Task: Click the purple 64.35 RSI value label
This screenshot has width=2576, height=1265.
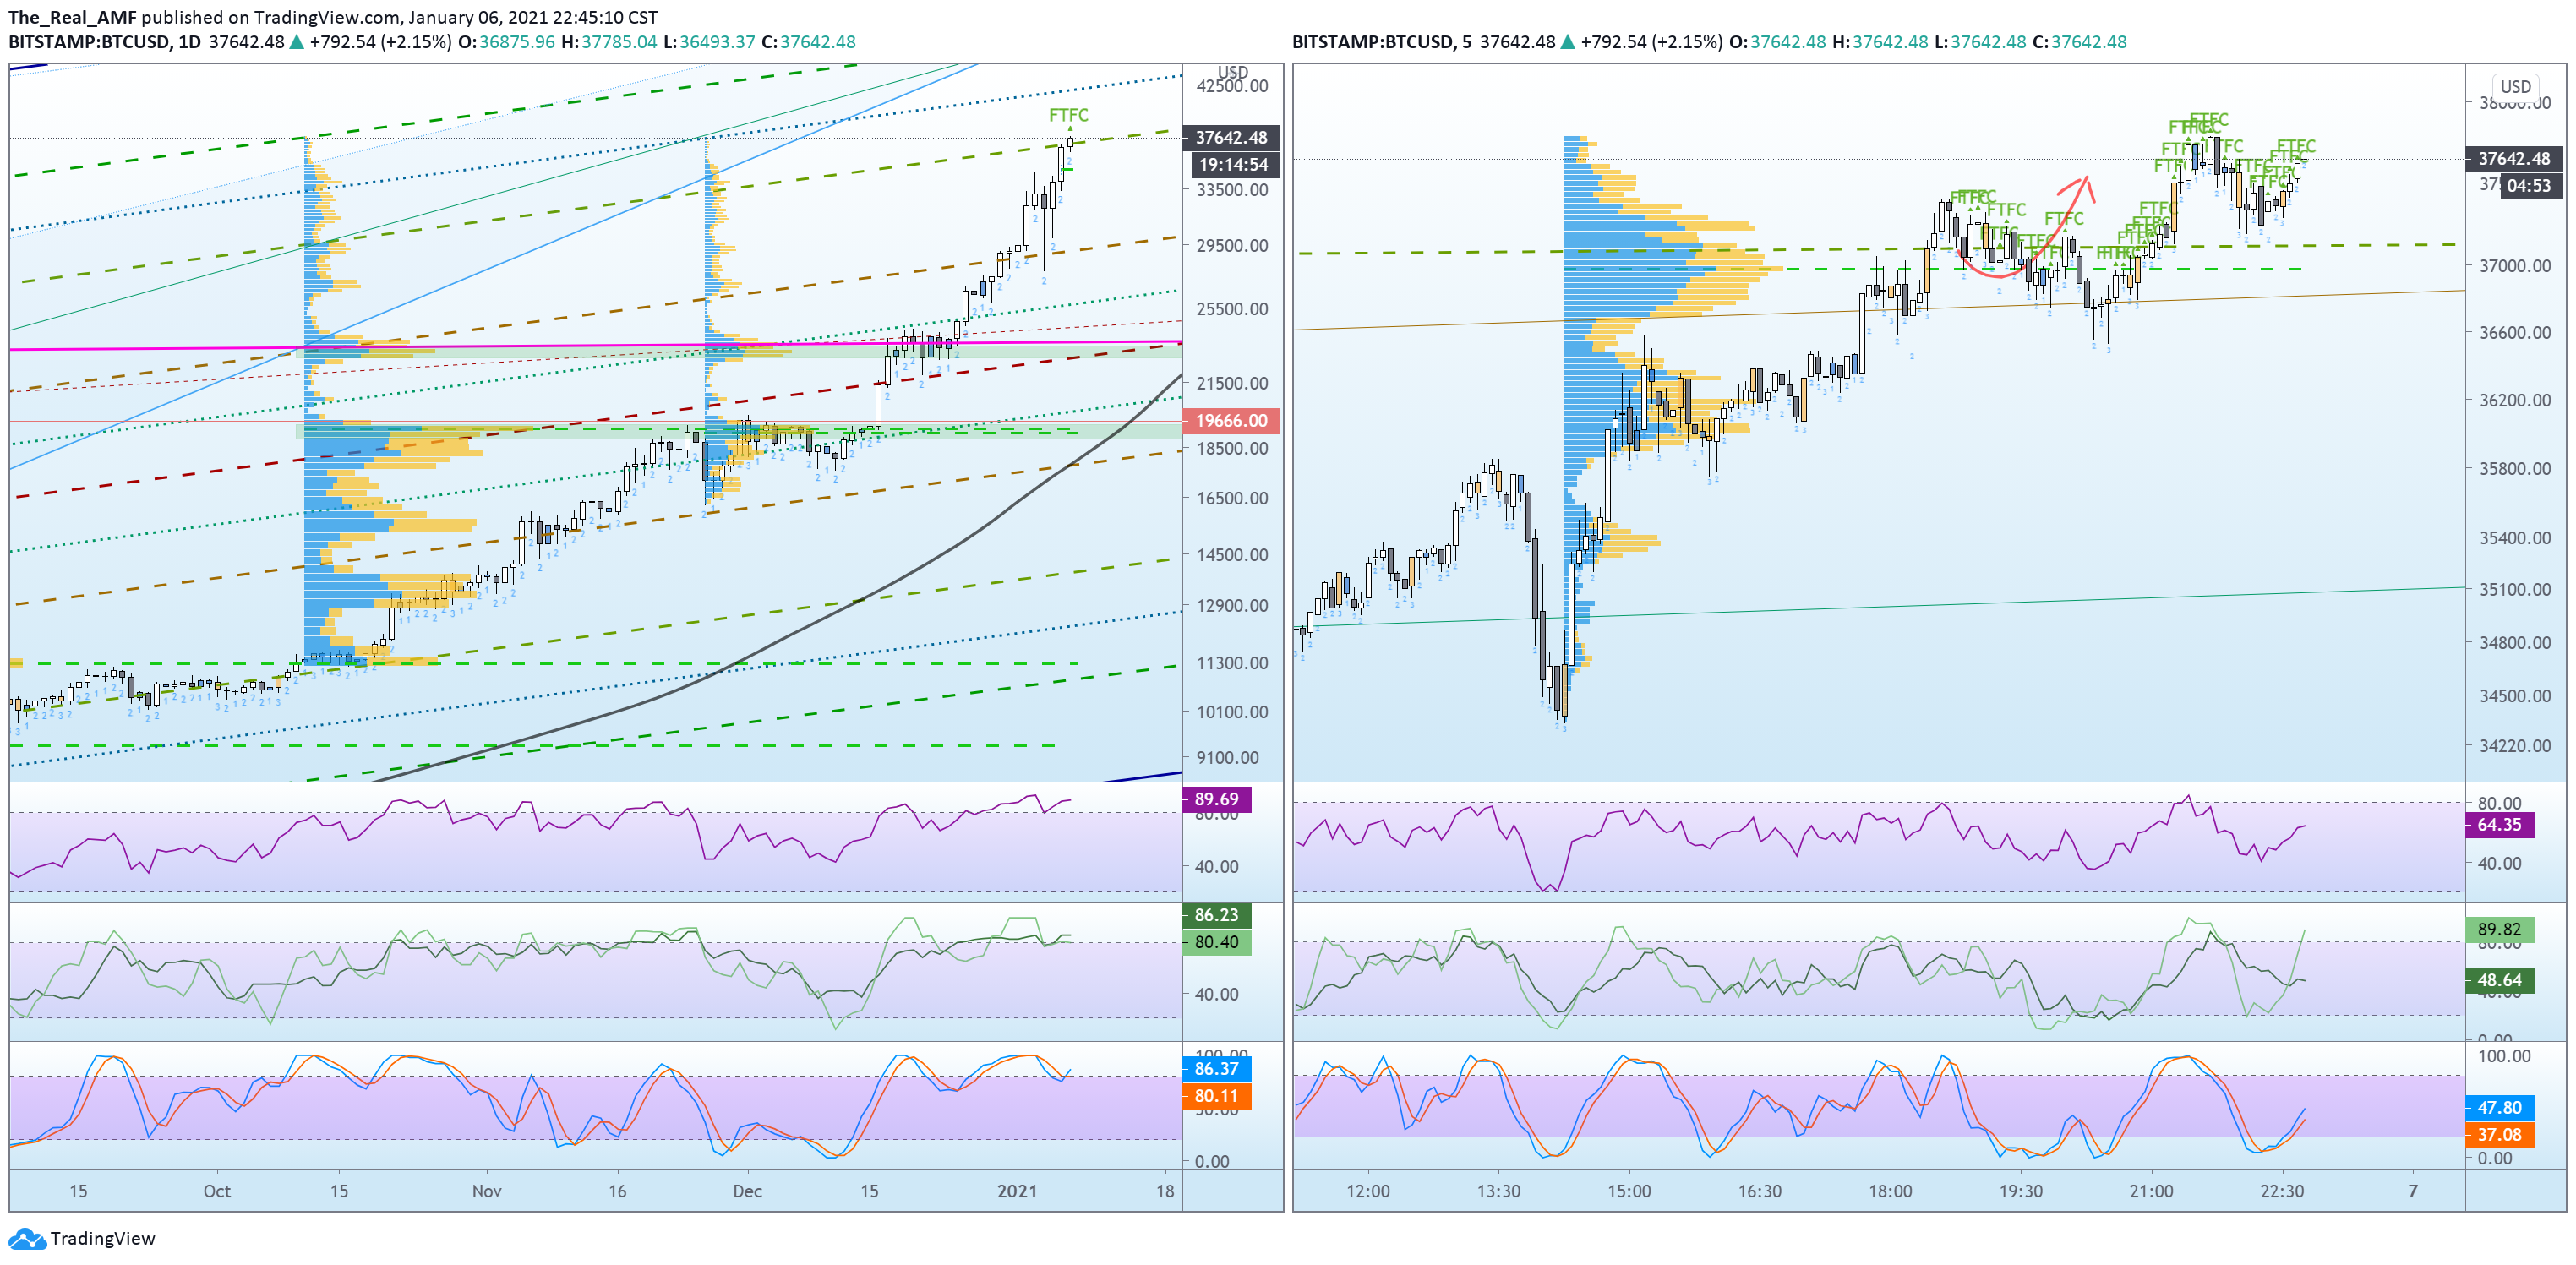Action: pos(2500,825)
